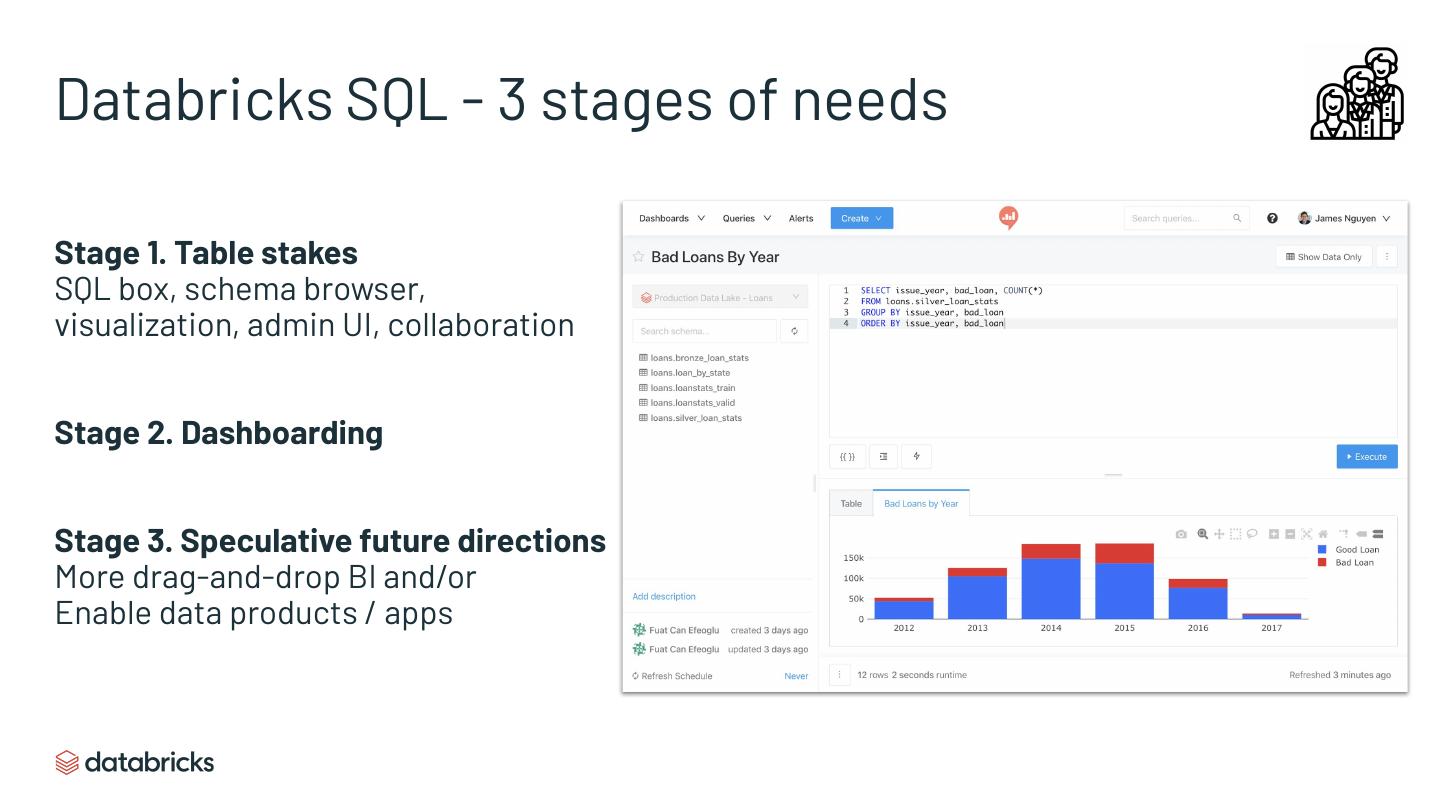Select the loans.loanstats_valid table
This screenshot has height=810, width=1440.
pos(692,403)
